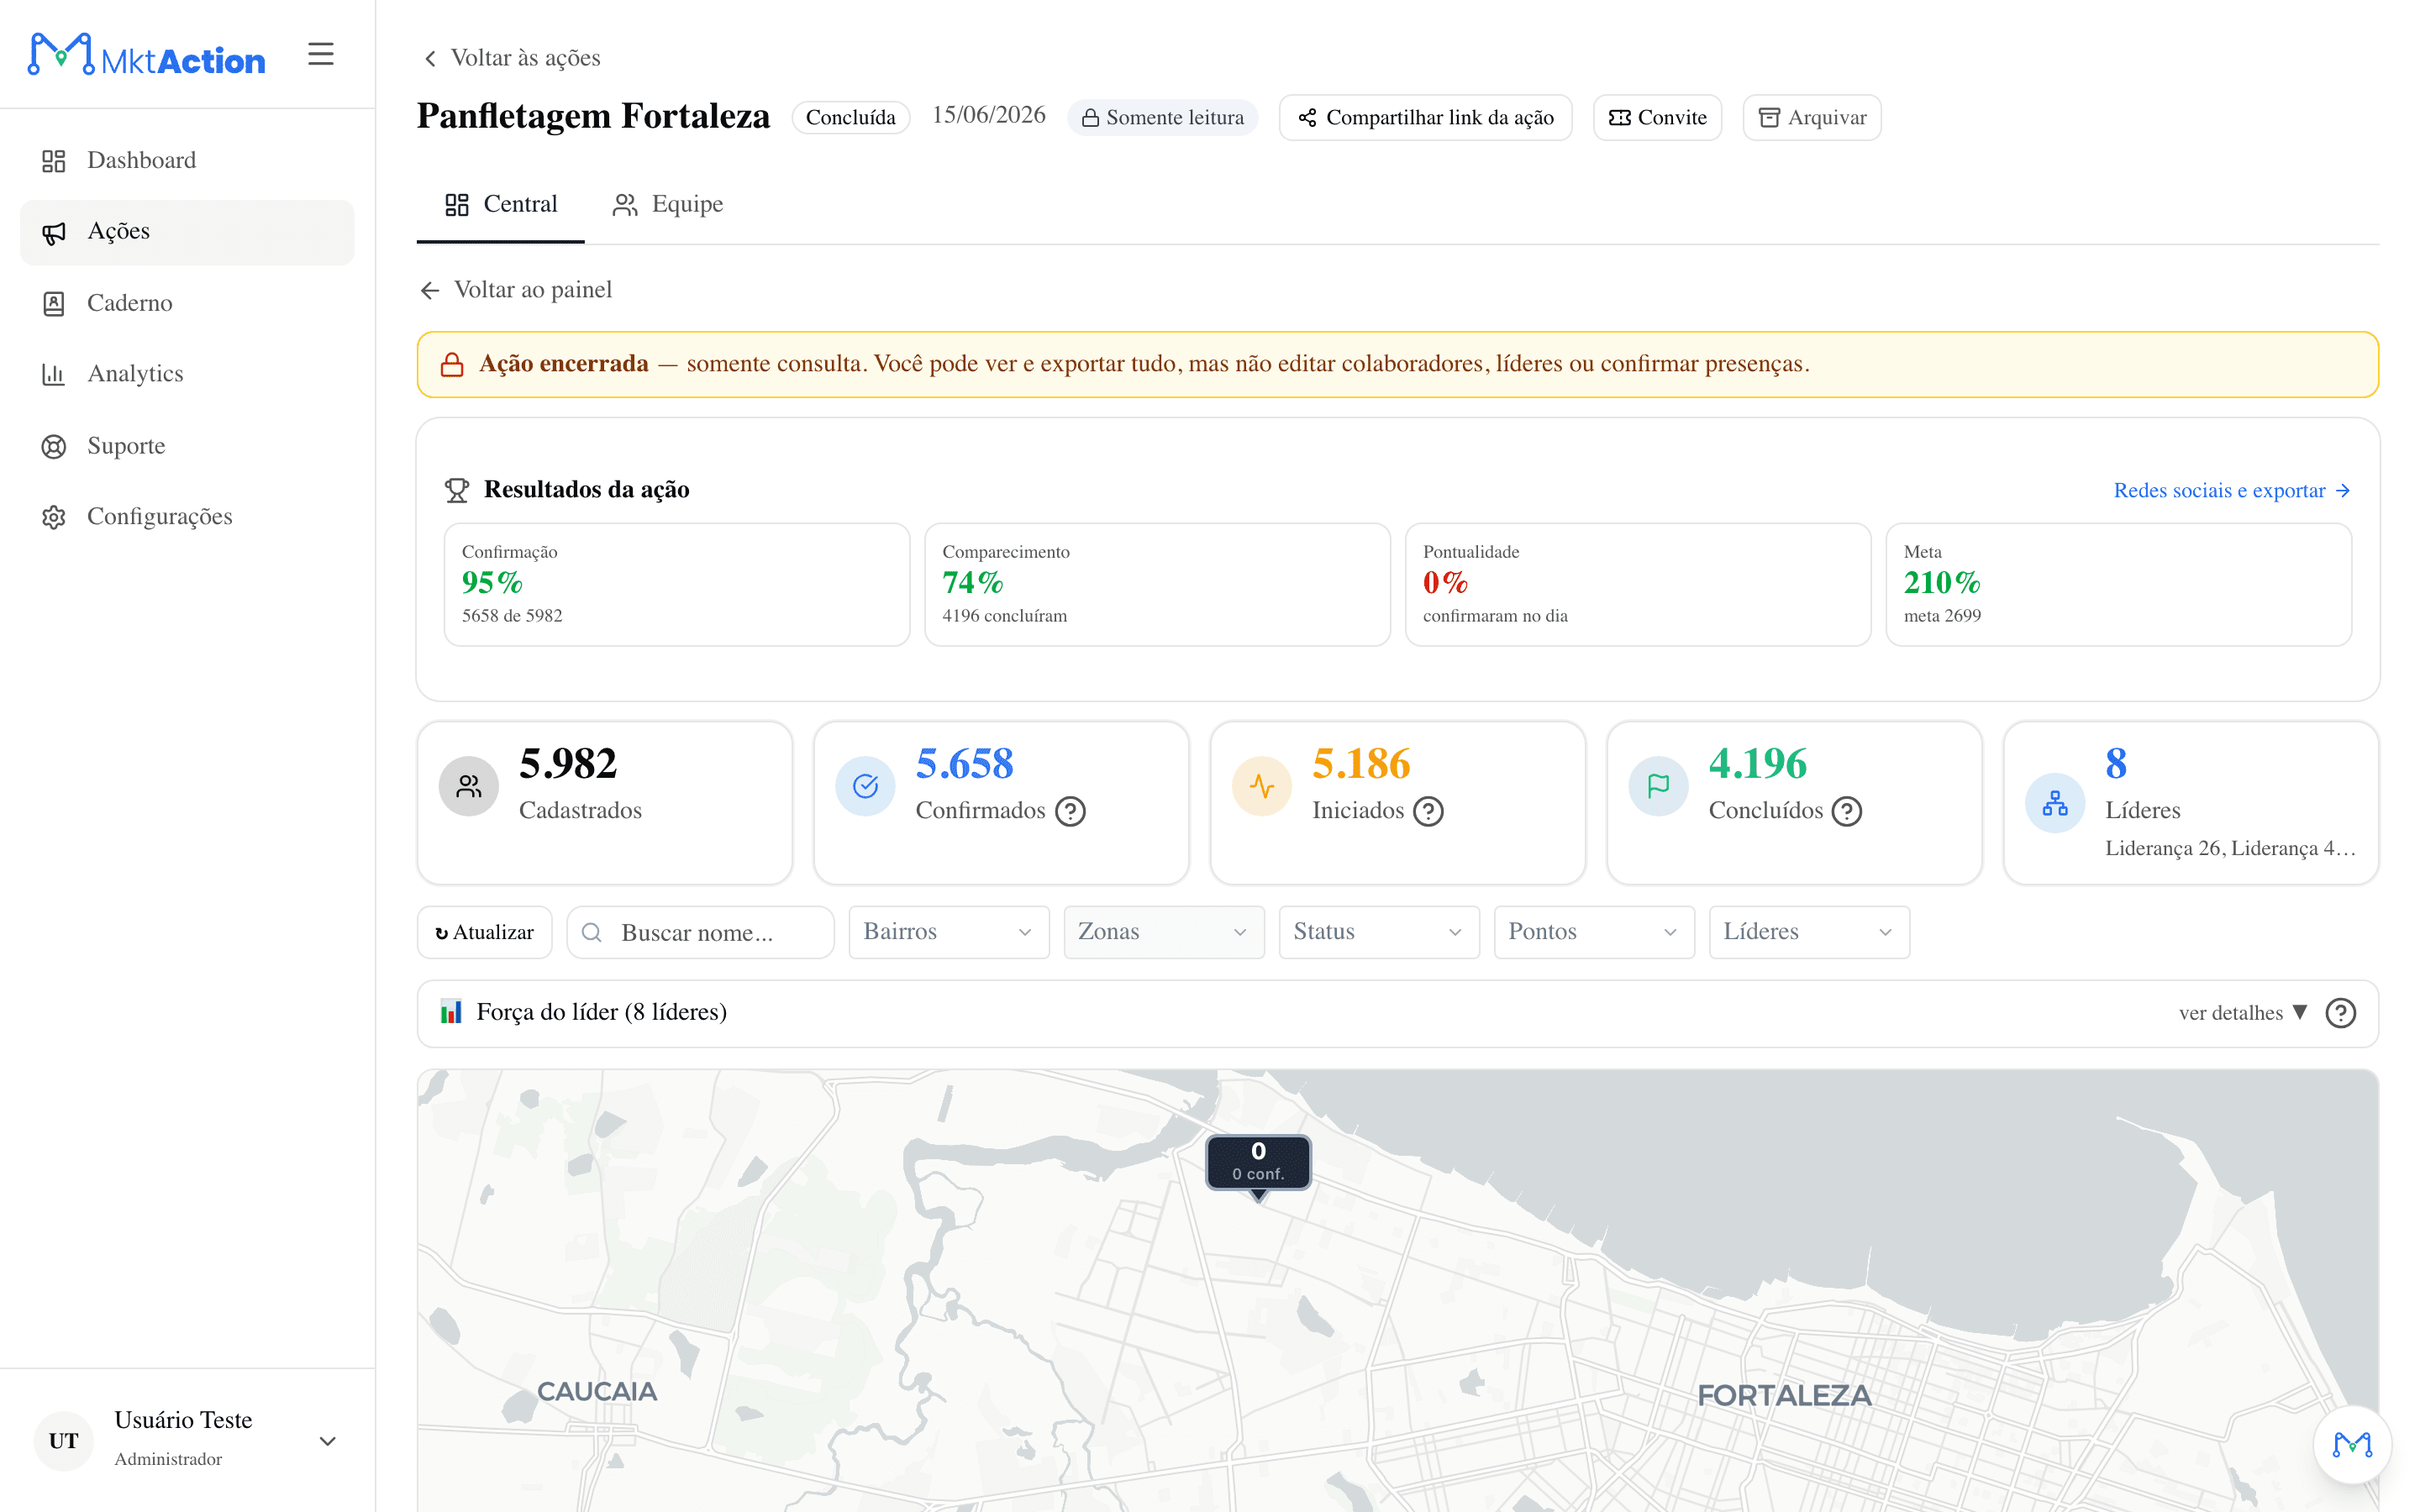Click the Arquivar button

coord(1812,117)
